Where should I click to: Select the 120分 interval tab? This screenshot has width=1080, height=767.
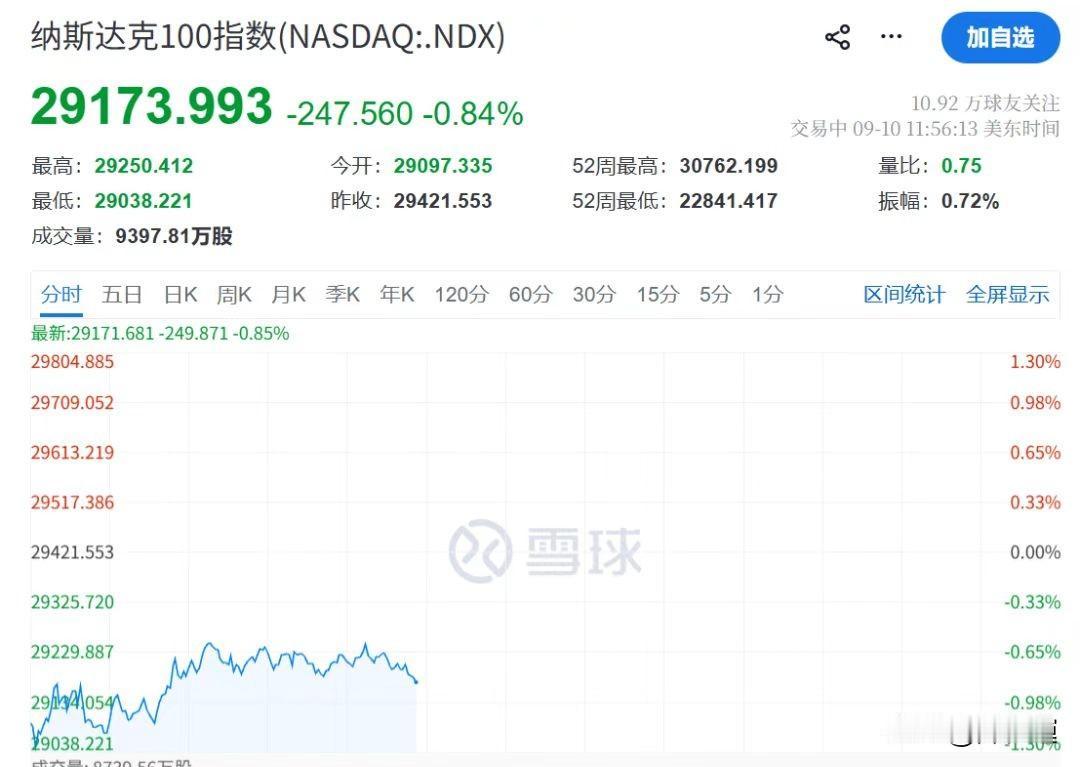coord(461,295)
